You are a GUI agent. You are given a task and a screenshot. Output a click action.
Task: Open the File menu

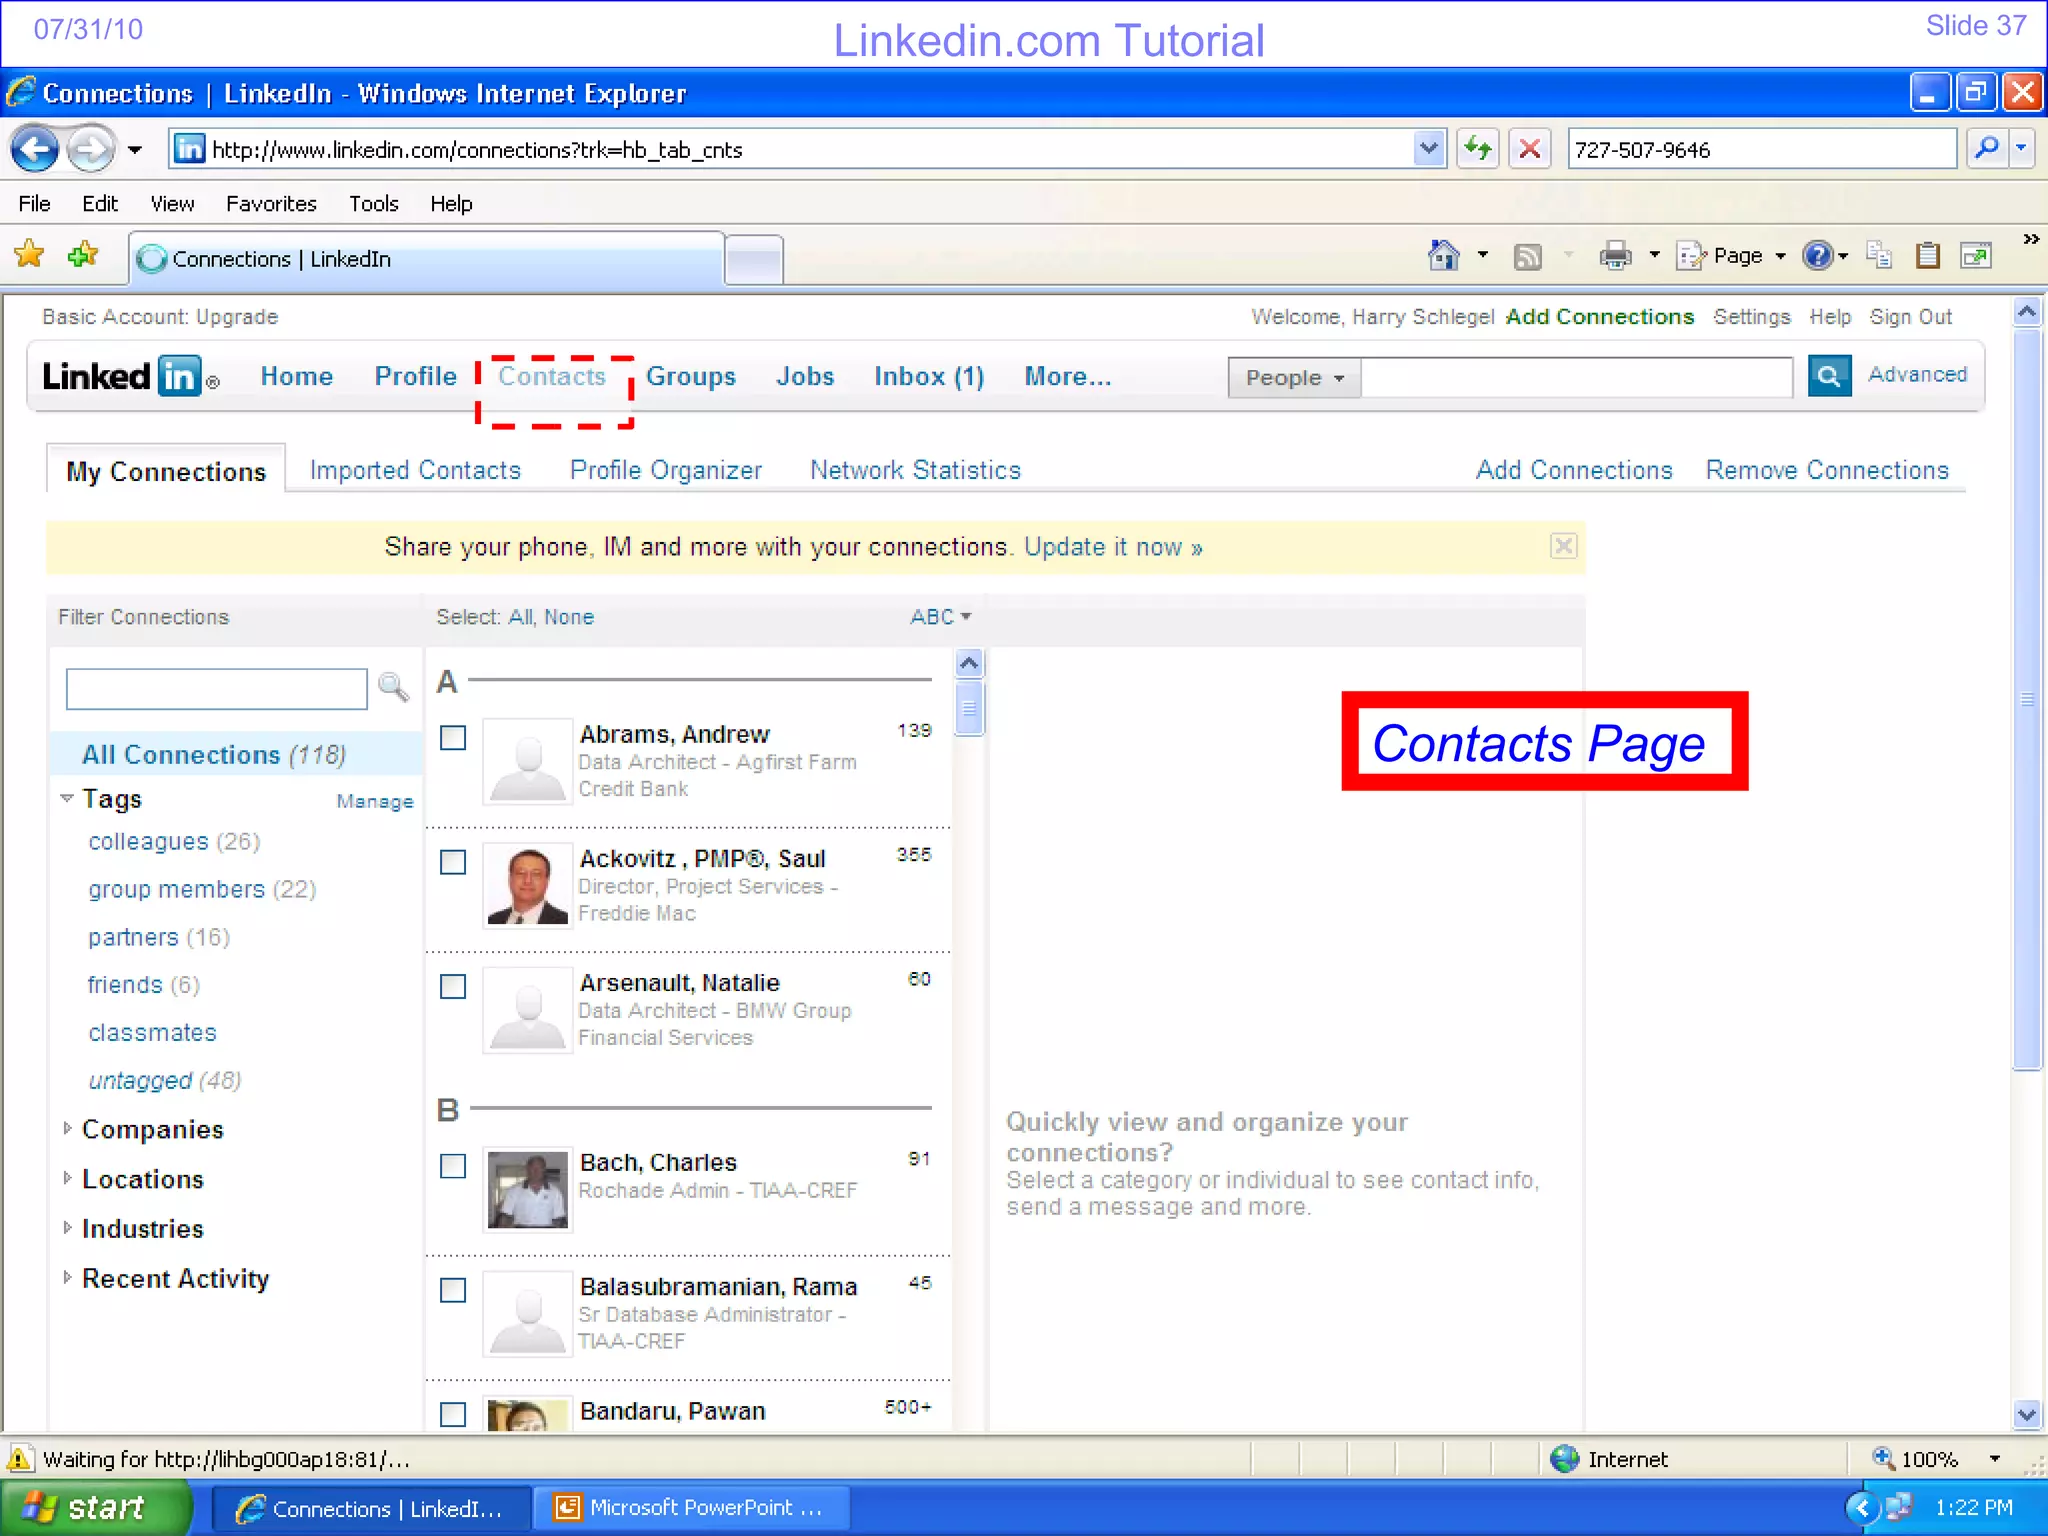pos(34,204)
